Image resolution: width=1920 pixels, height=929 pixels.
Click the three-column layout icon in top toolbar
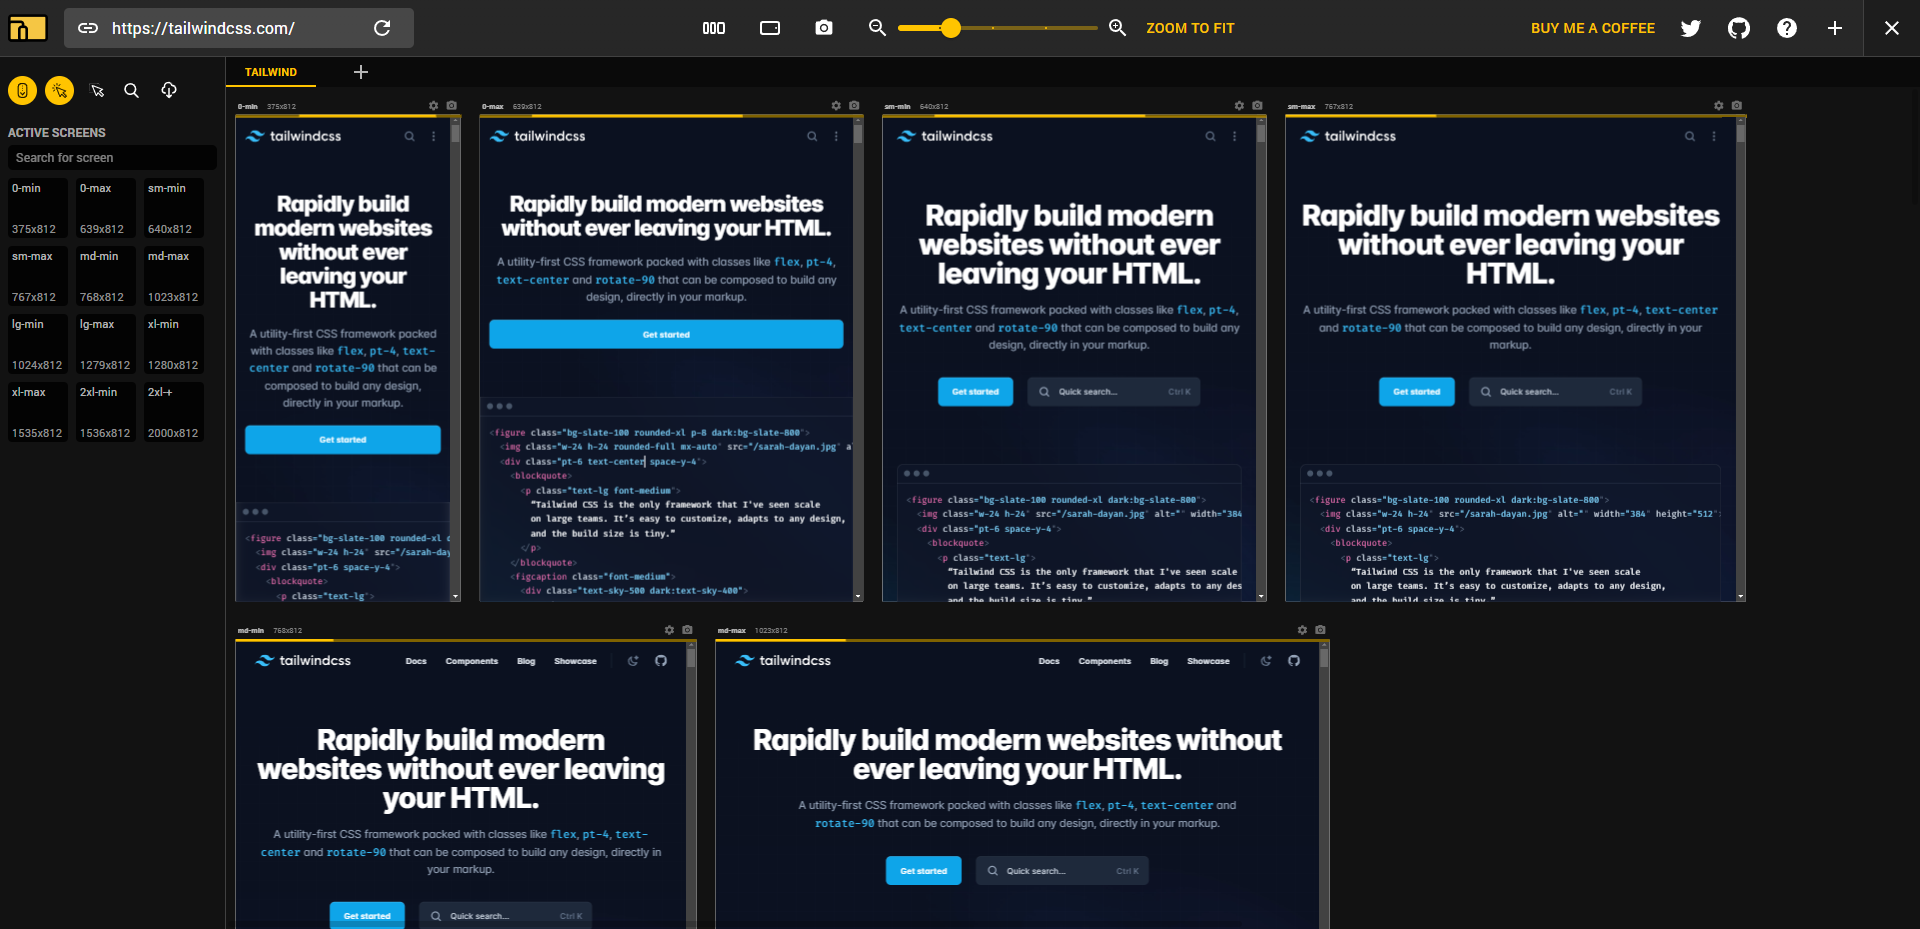714,28
